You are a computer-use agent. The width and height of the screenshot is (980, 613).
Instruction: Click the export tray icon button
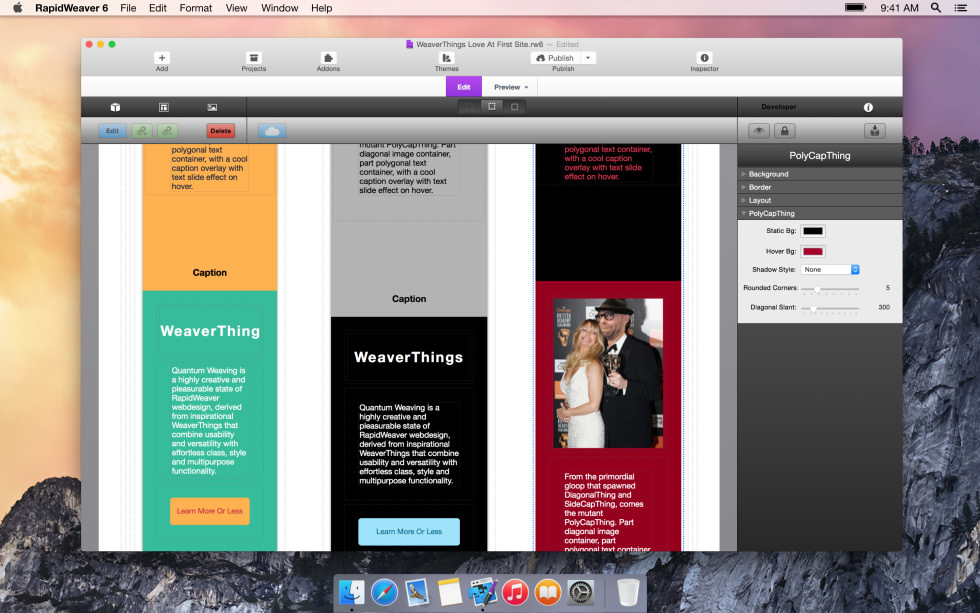point(874,131)
